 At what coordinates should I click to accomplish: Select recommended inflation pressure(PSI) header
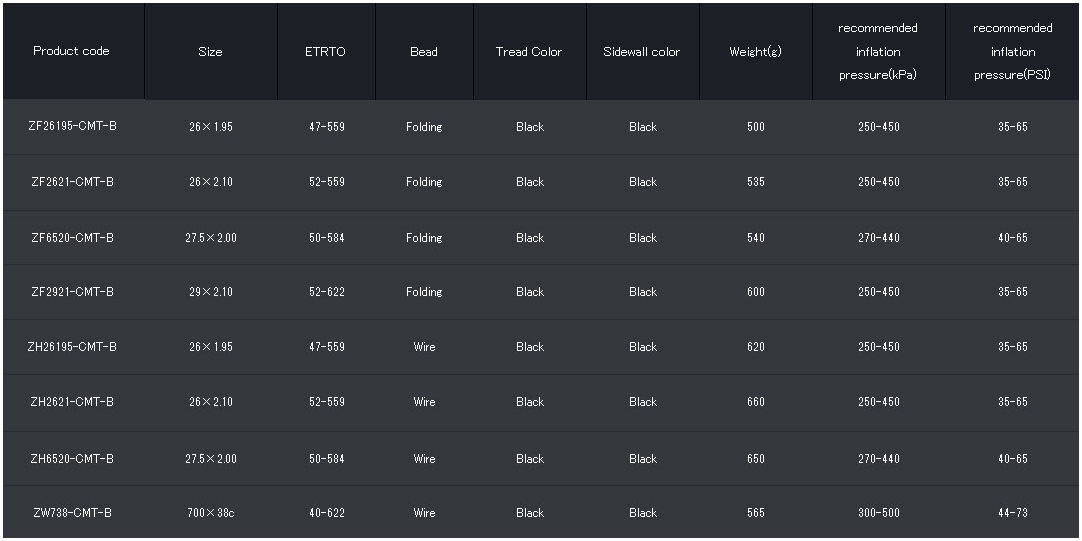1012,52
